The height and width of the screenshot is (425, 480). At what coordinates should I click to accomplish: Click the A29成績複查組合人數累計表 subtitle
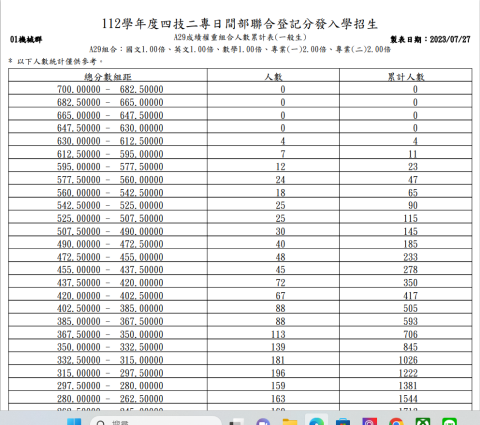pyautogui.click(x=240, y=37)
